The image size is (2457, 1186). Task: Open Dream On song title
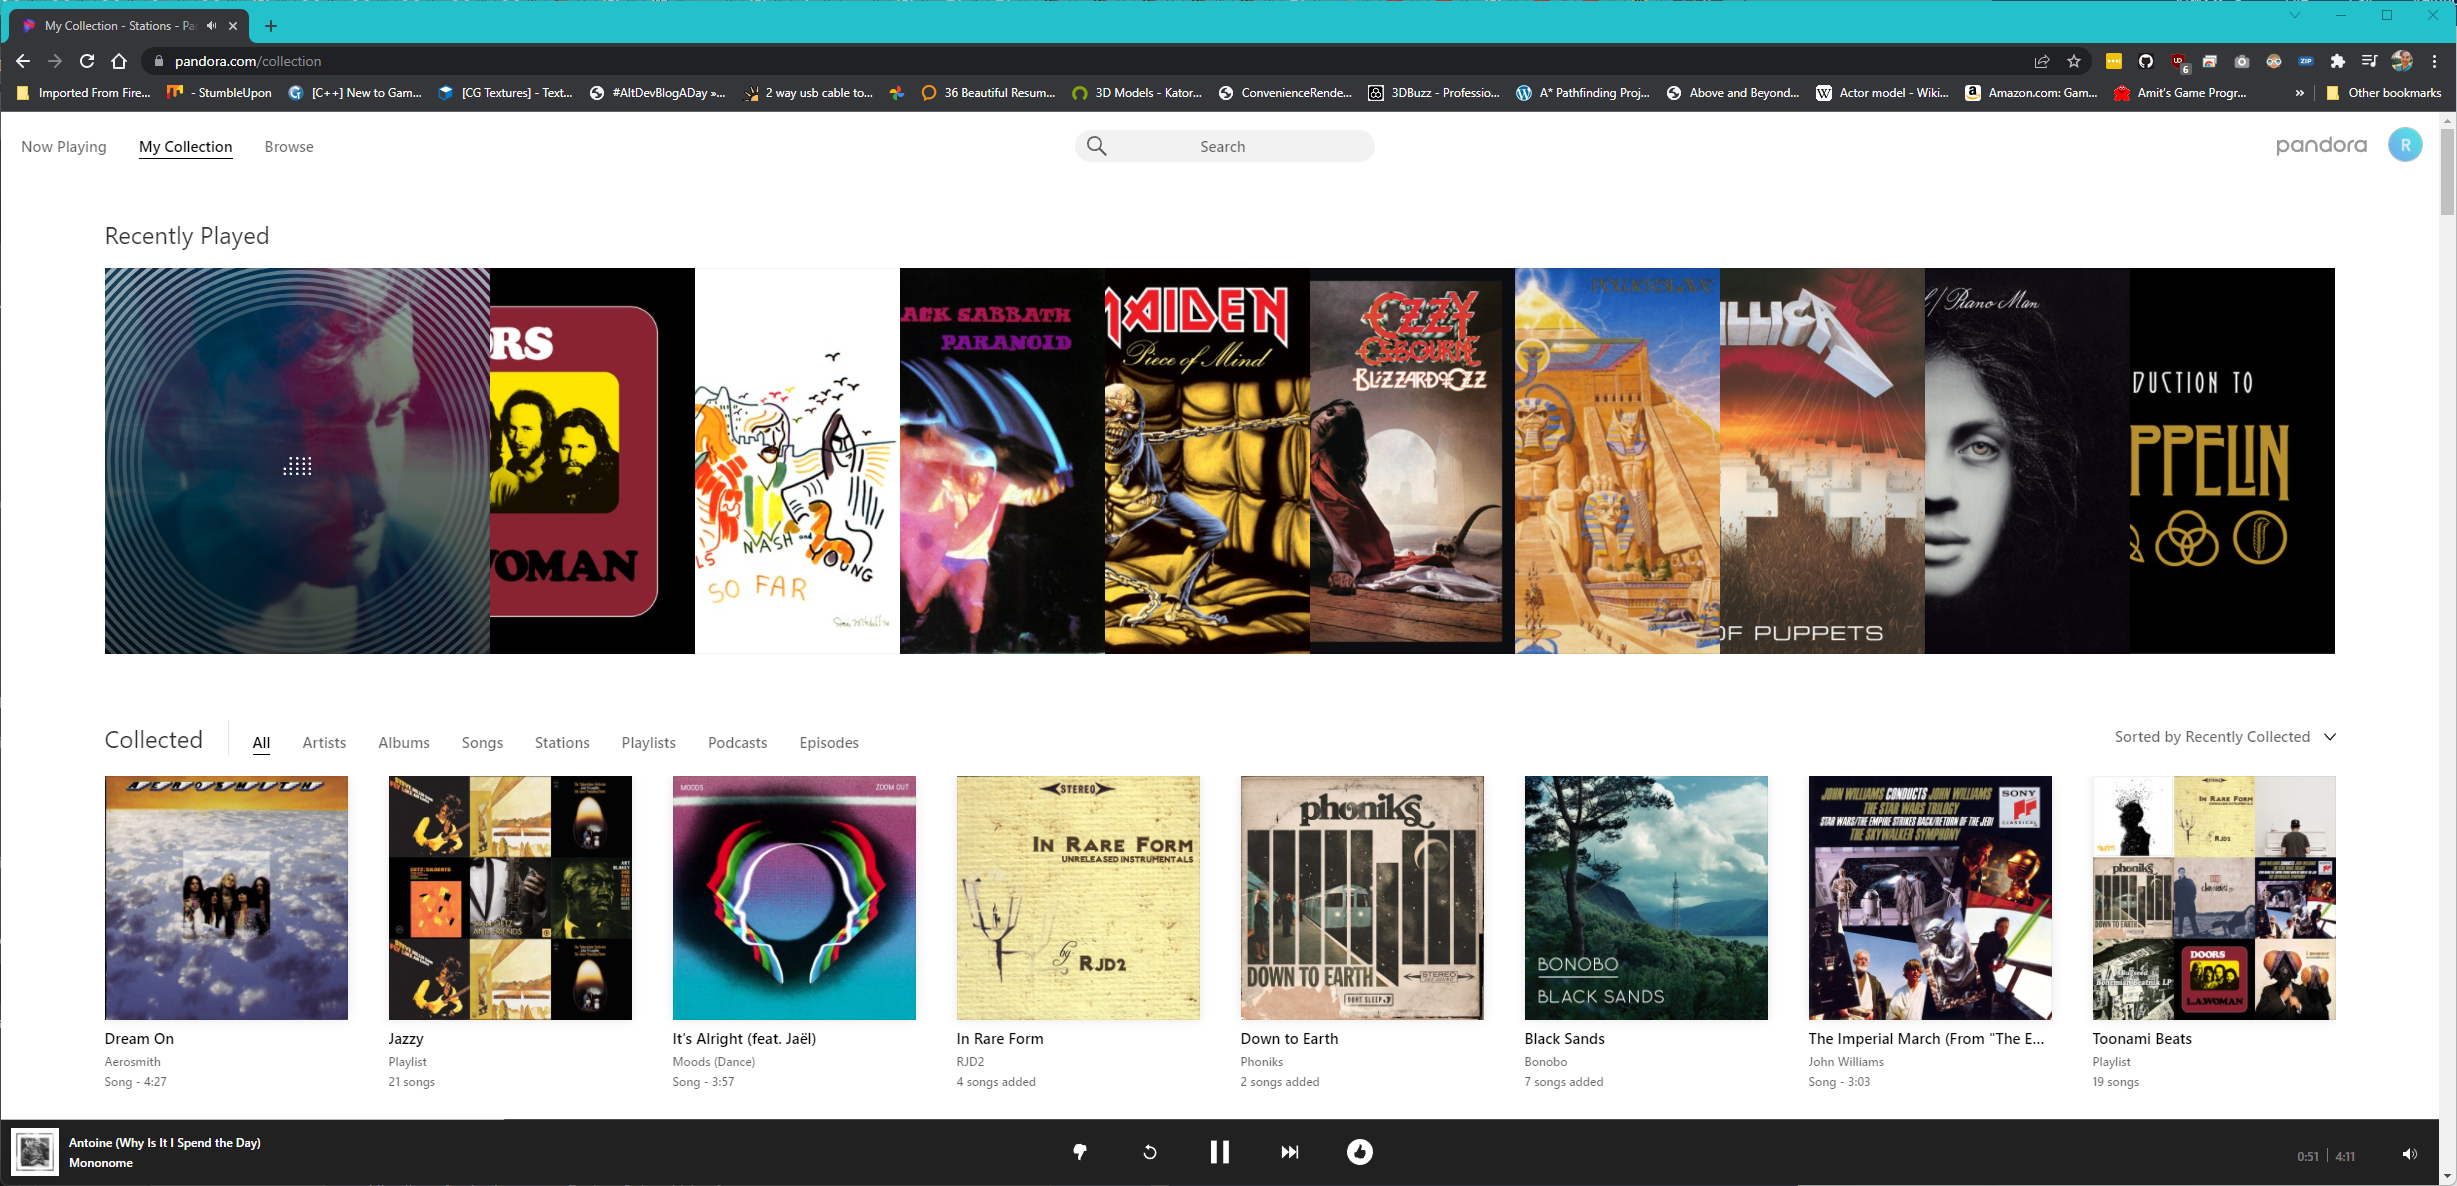click(139, 1039)
